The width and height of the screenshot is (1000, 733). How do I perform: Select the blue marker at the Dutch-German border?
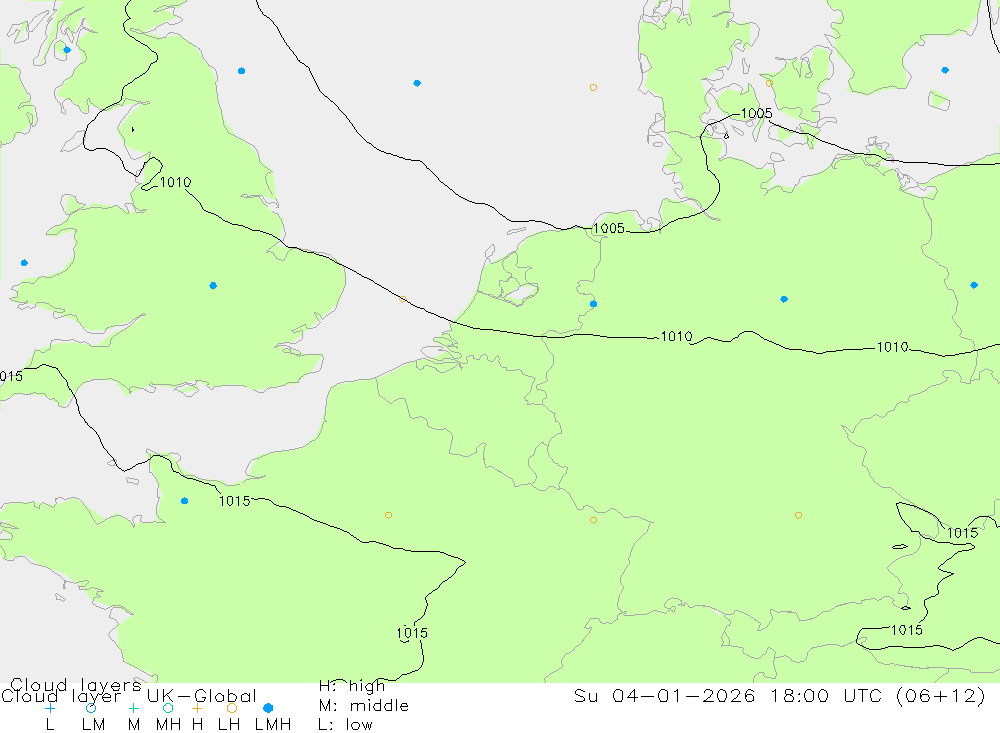pyautogui.click(x=594, y=304)
